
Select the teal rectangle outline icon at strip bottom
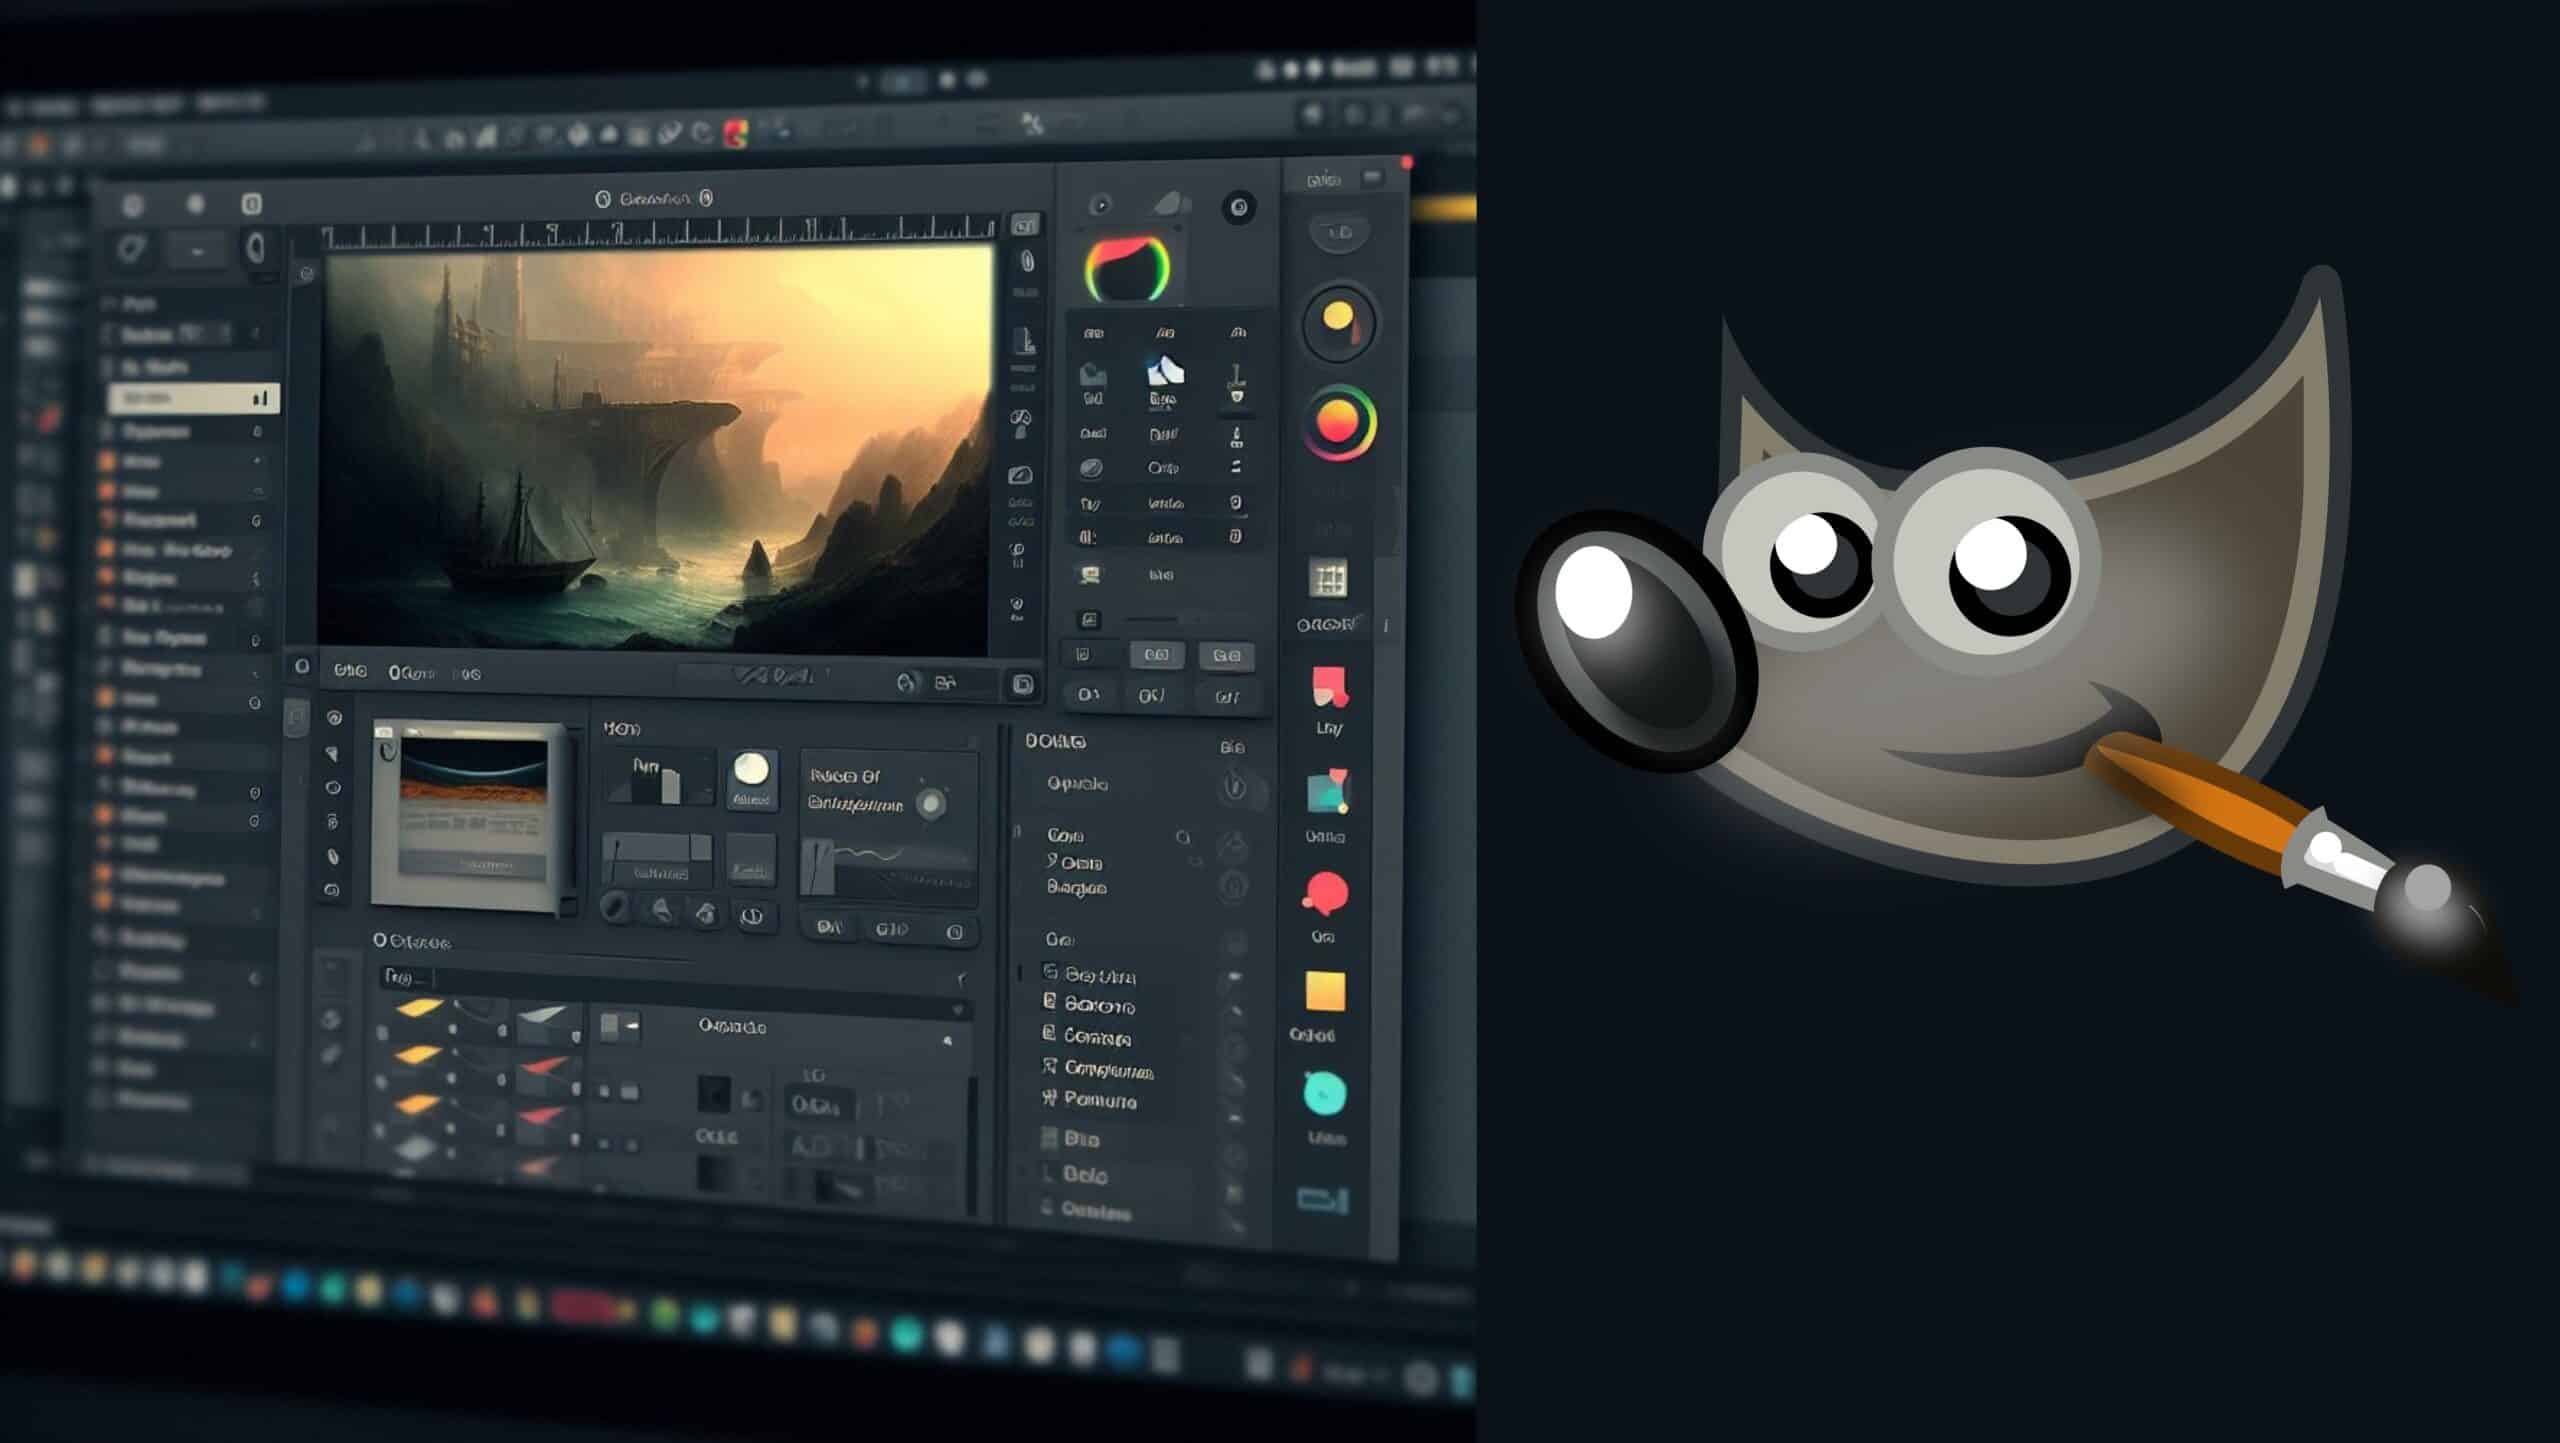pos(1323,1198)
